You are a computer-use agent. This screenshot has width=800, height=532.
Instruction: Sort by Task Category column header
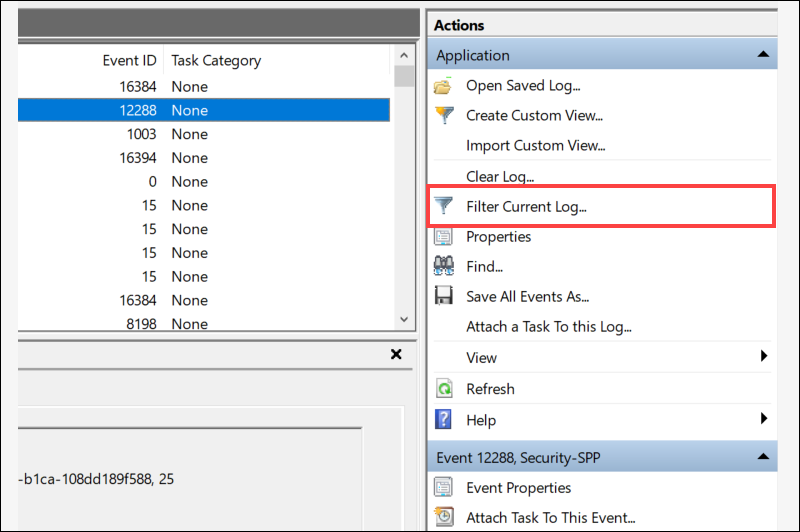coord(216,61)
